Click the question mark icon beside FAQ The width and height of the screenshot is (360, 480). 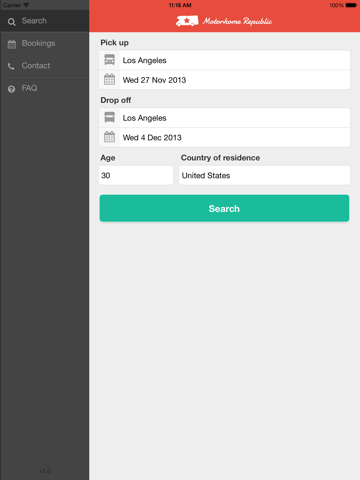point(11,89)
